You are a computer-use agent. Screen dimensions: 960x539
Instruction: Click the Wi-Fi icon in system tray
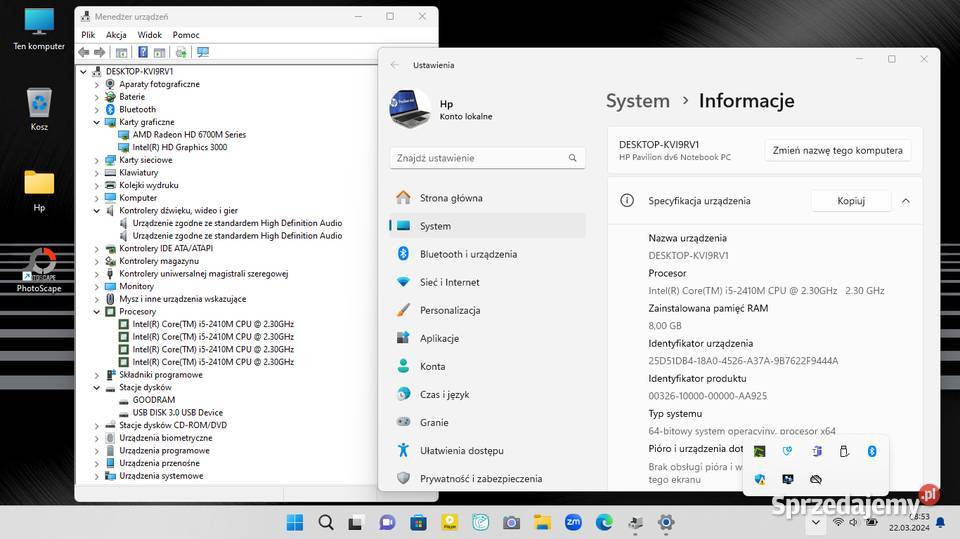tap(838, 522)
